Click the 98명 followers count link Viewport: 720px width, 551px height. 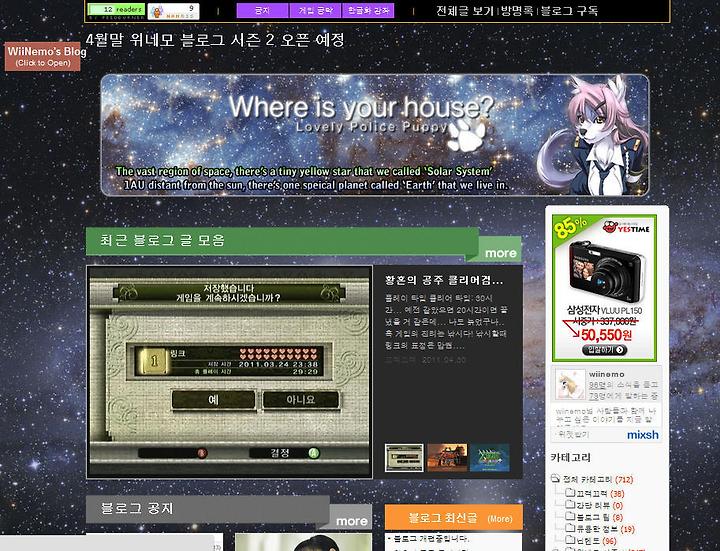click(597, 385)
